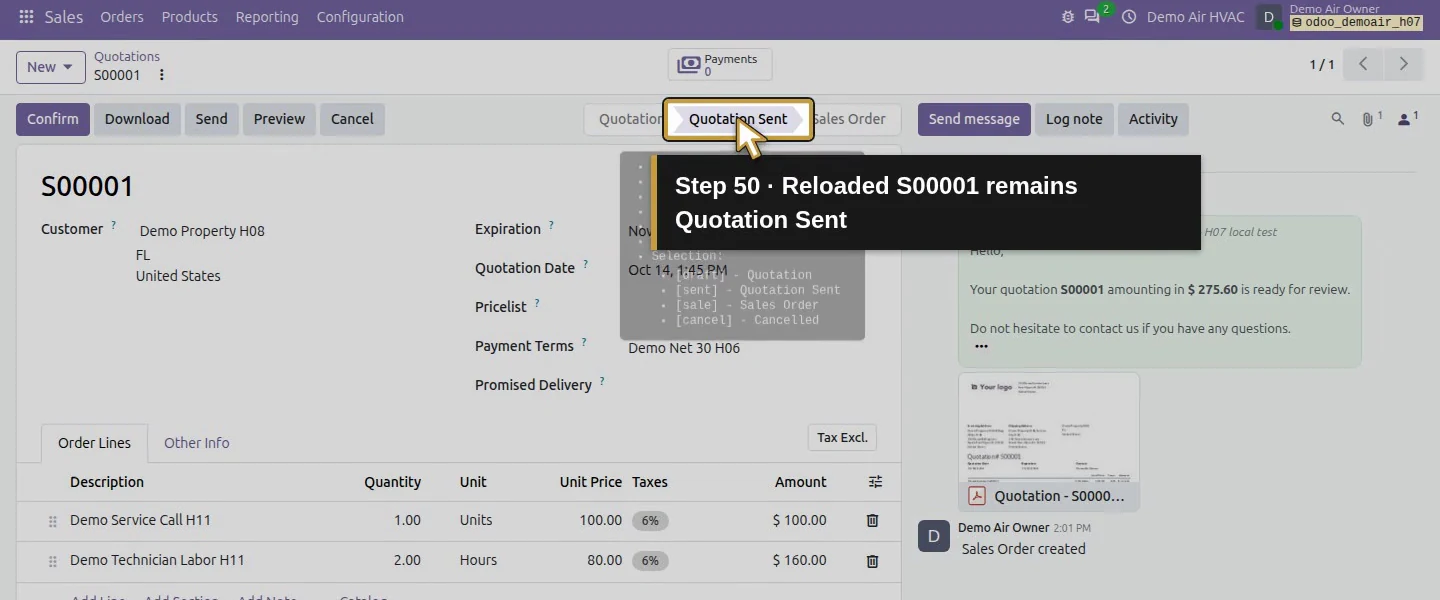1440x600 pixels.
Task: Click the Payment Terms help icon
Action: (x=584, y=342)
